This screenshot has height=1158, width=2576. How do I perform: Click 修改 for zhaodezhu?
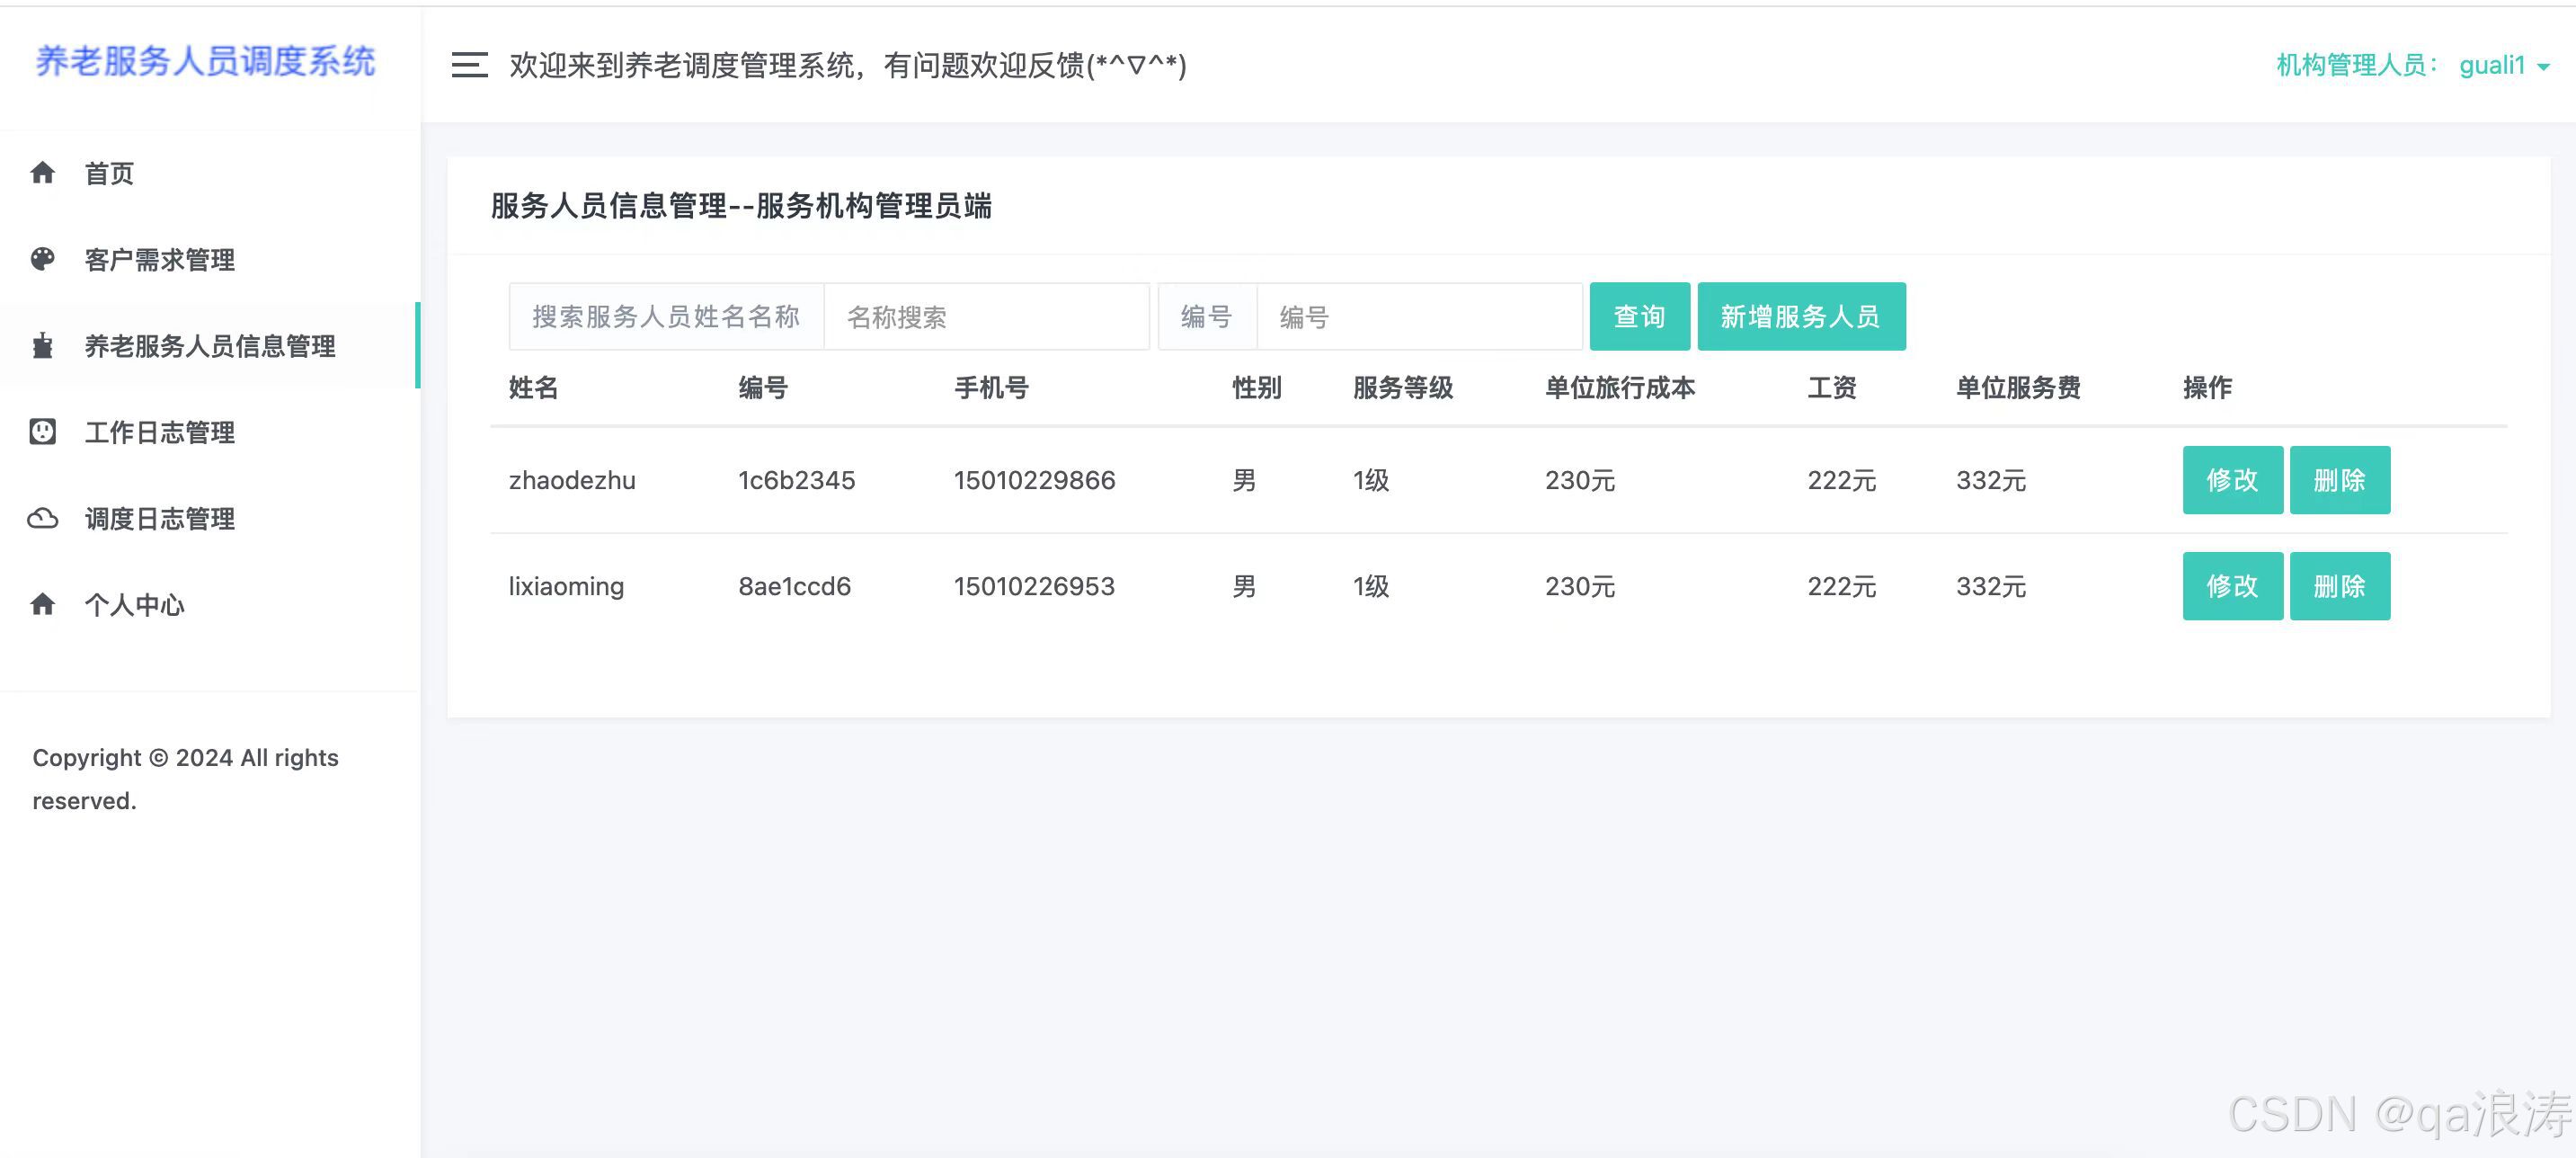point(2231,480)
